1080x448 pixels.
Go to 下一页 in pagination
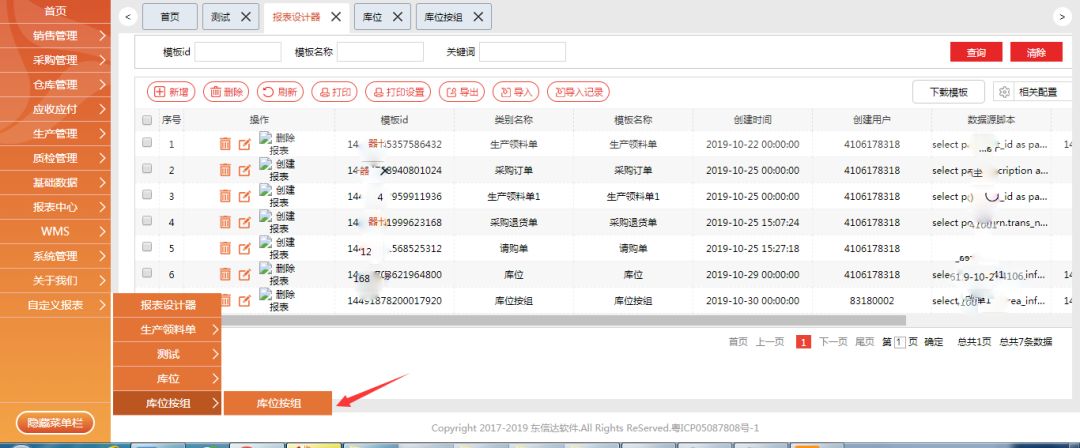tap(833, 342)
